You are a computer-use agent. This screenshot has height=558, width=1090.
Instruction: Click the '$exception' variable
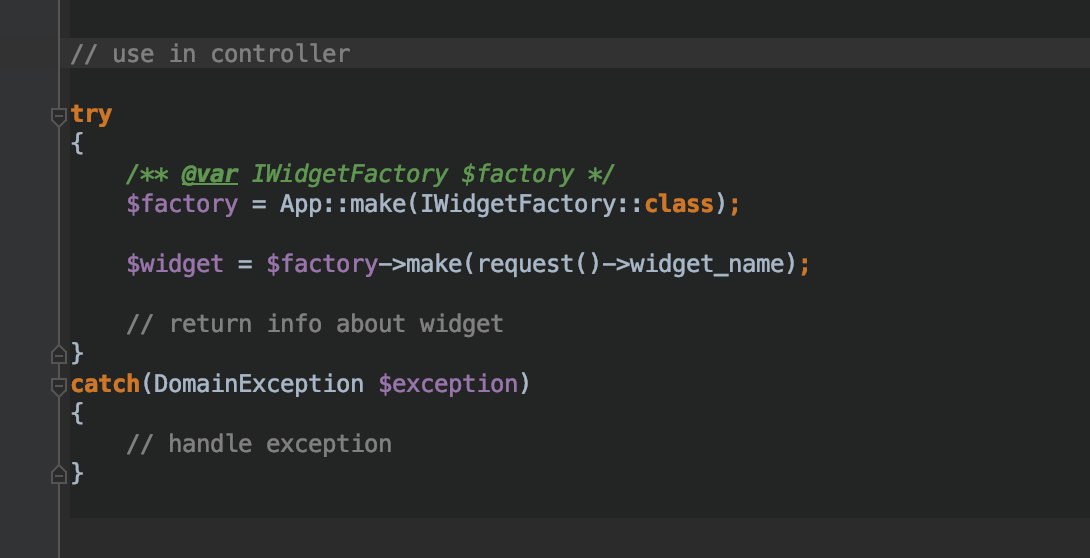(448, 384)
